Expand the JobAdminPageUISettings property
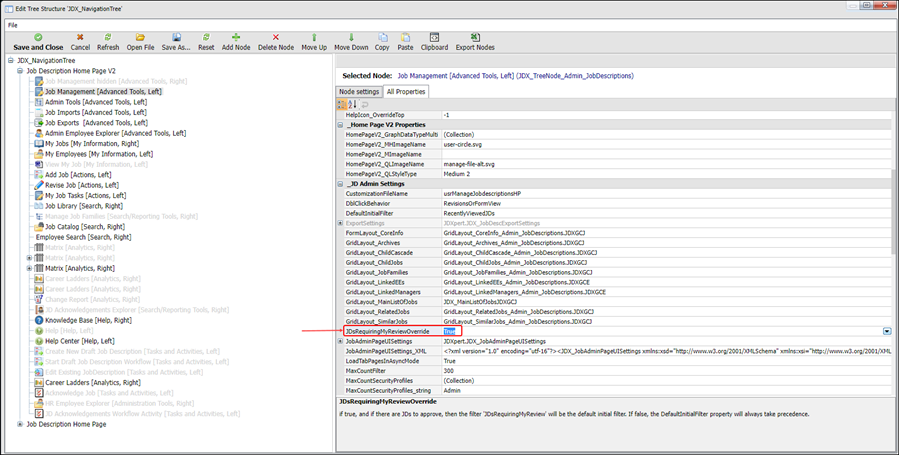 (340, 342)
